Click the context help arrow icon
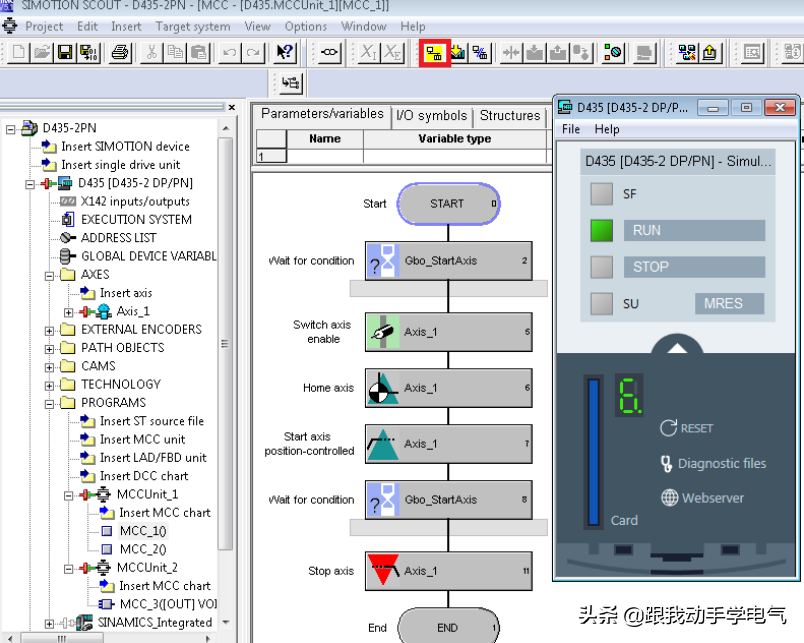The height and width of the screenshot is (643, 804). [x=285, y=53]
